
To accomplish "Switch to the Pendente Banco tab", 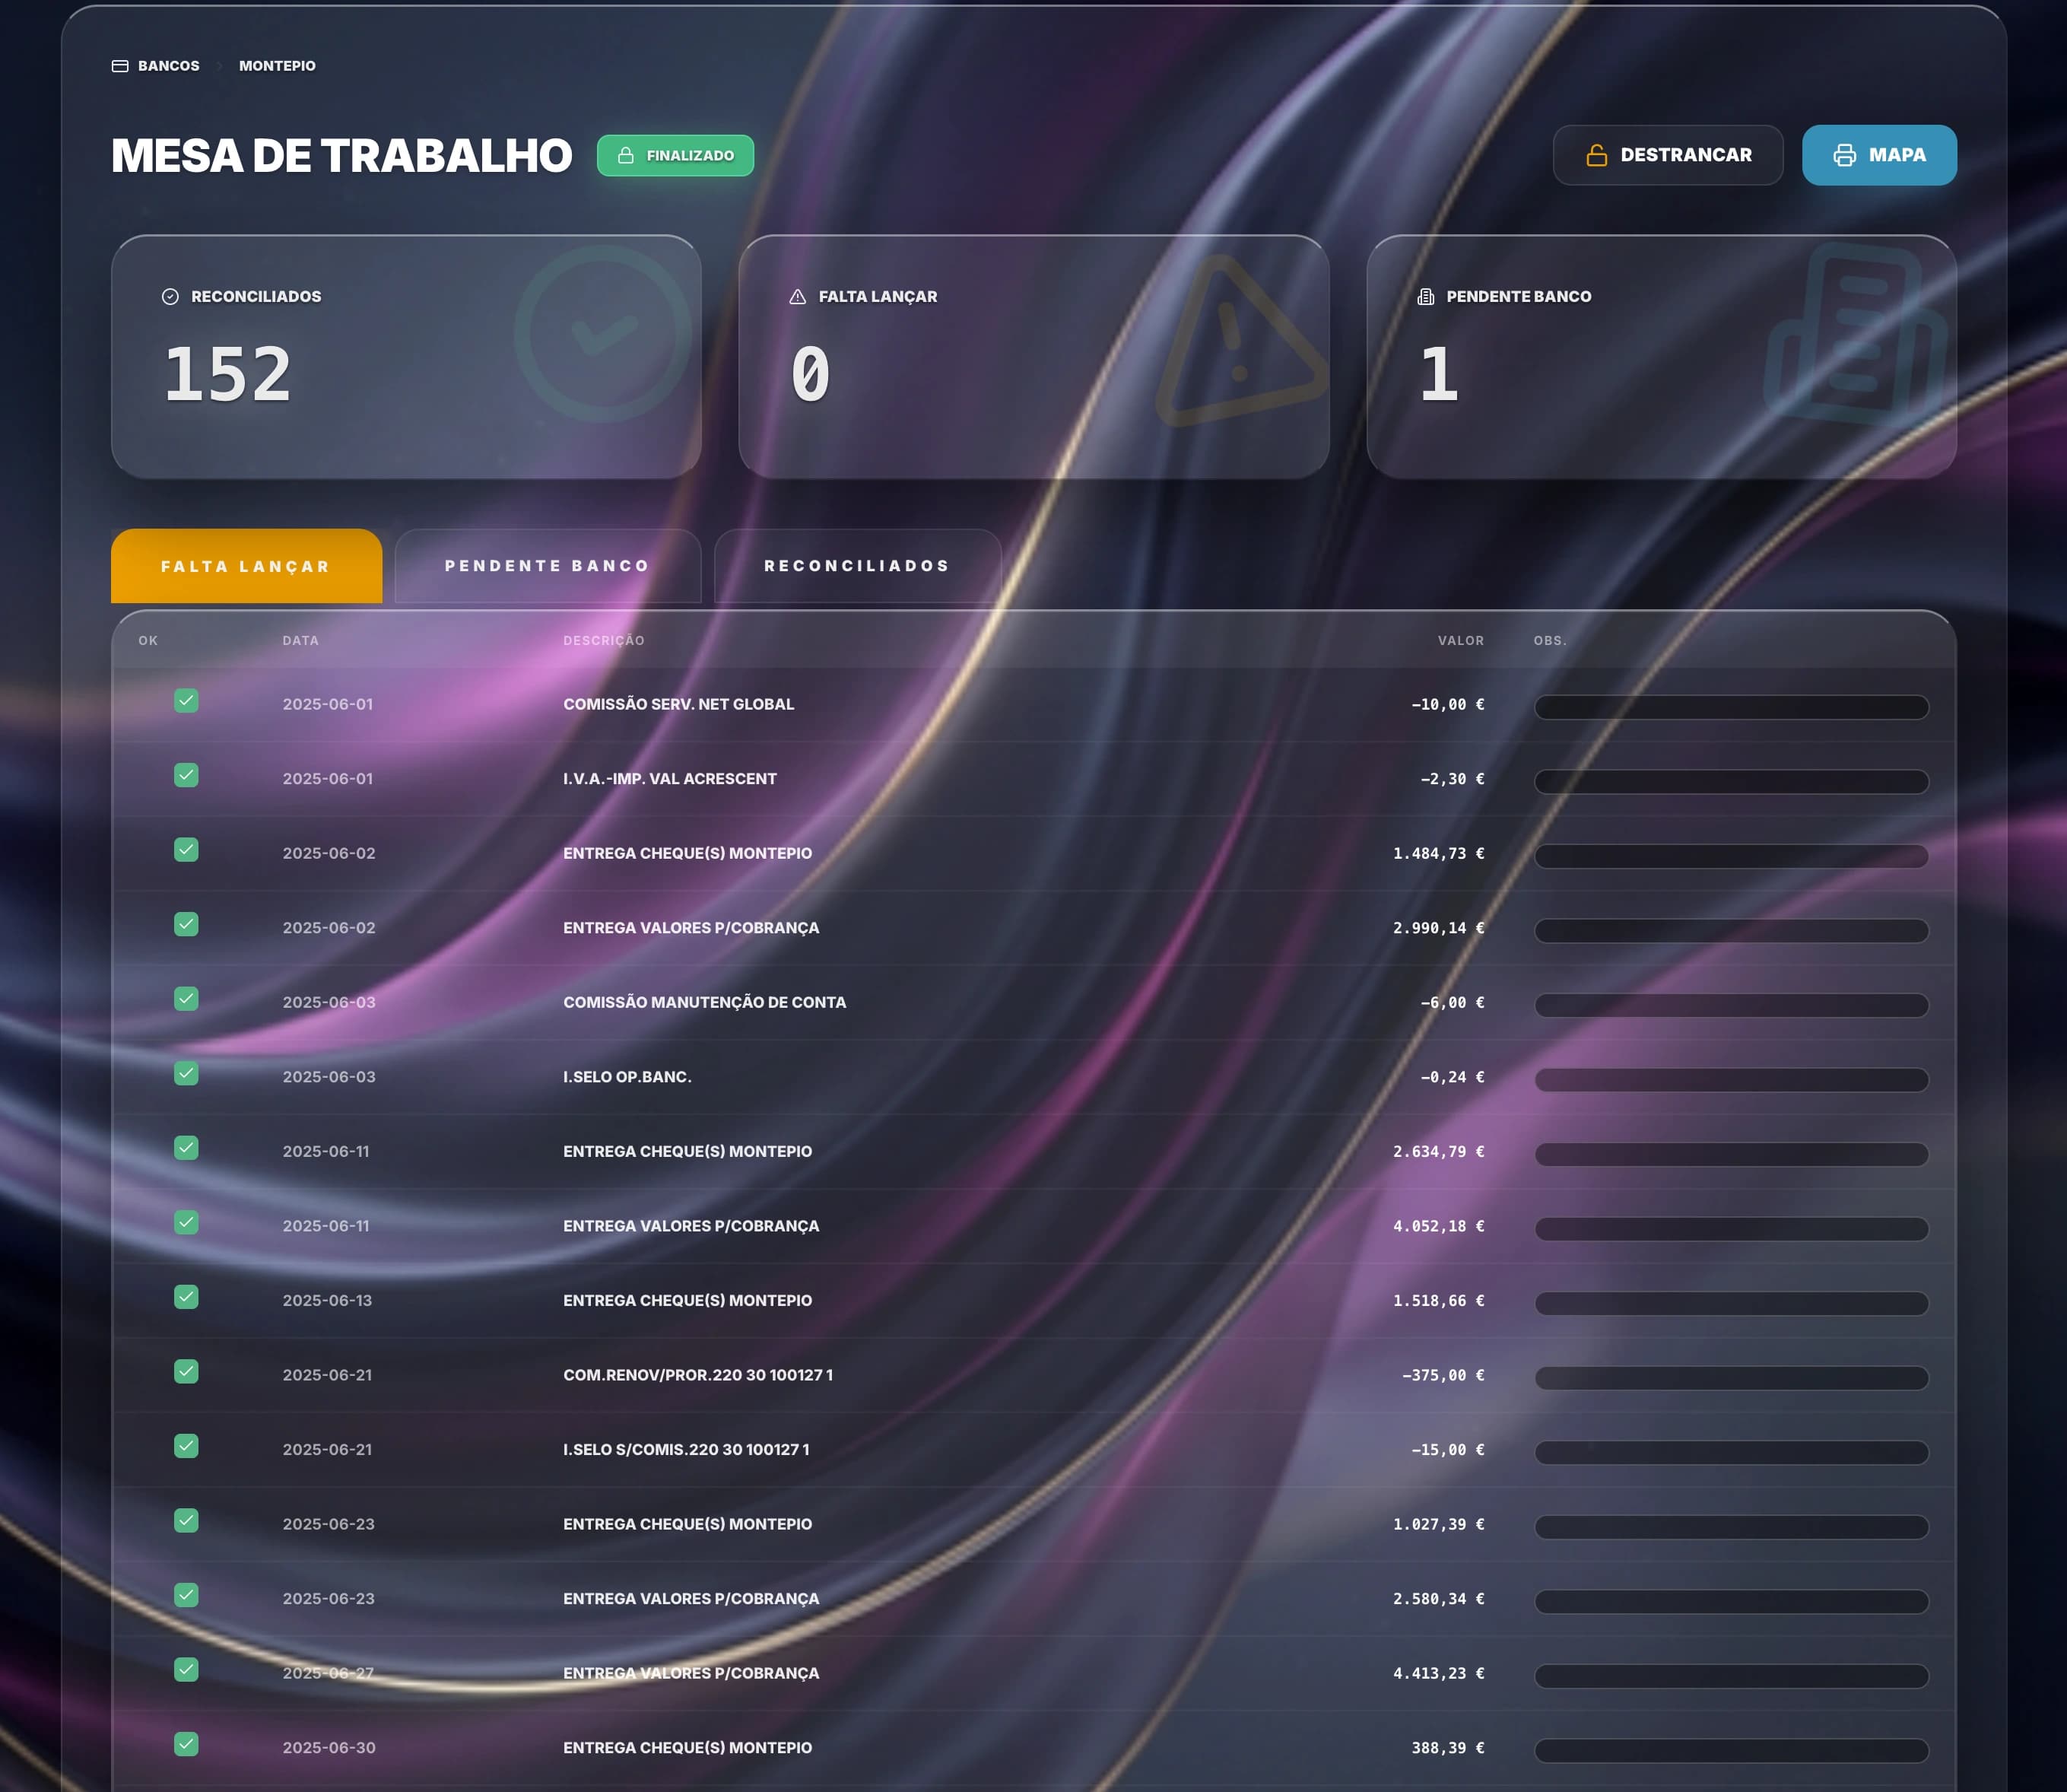I will click(547, 566).
